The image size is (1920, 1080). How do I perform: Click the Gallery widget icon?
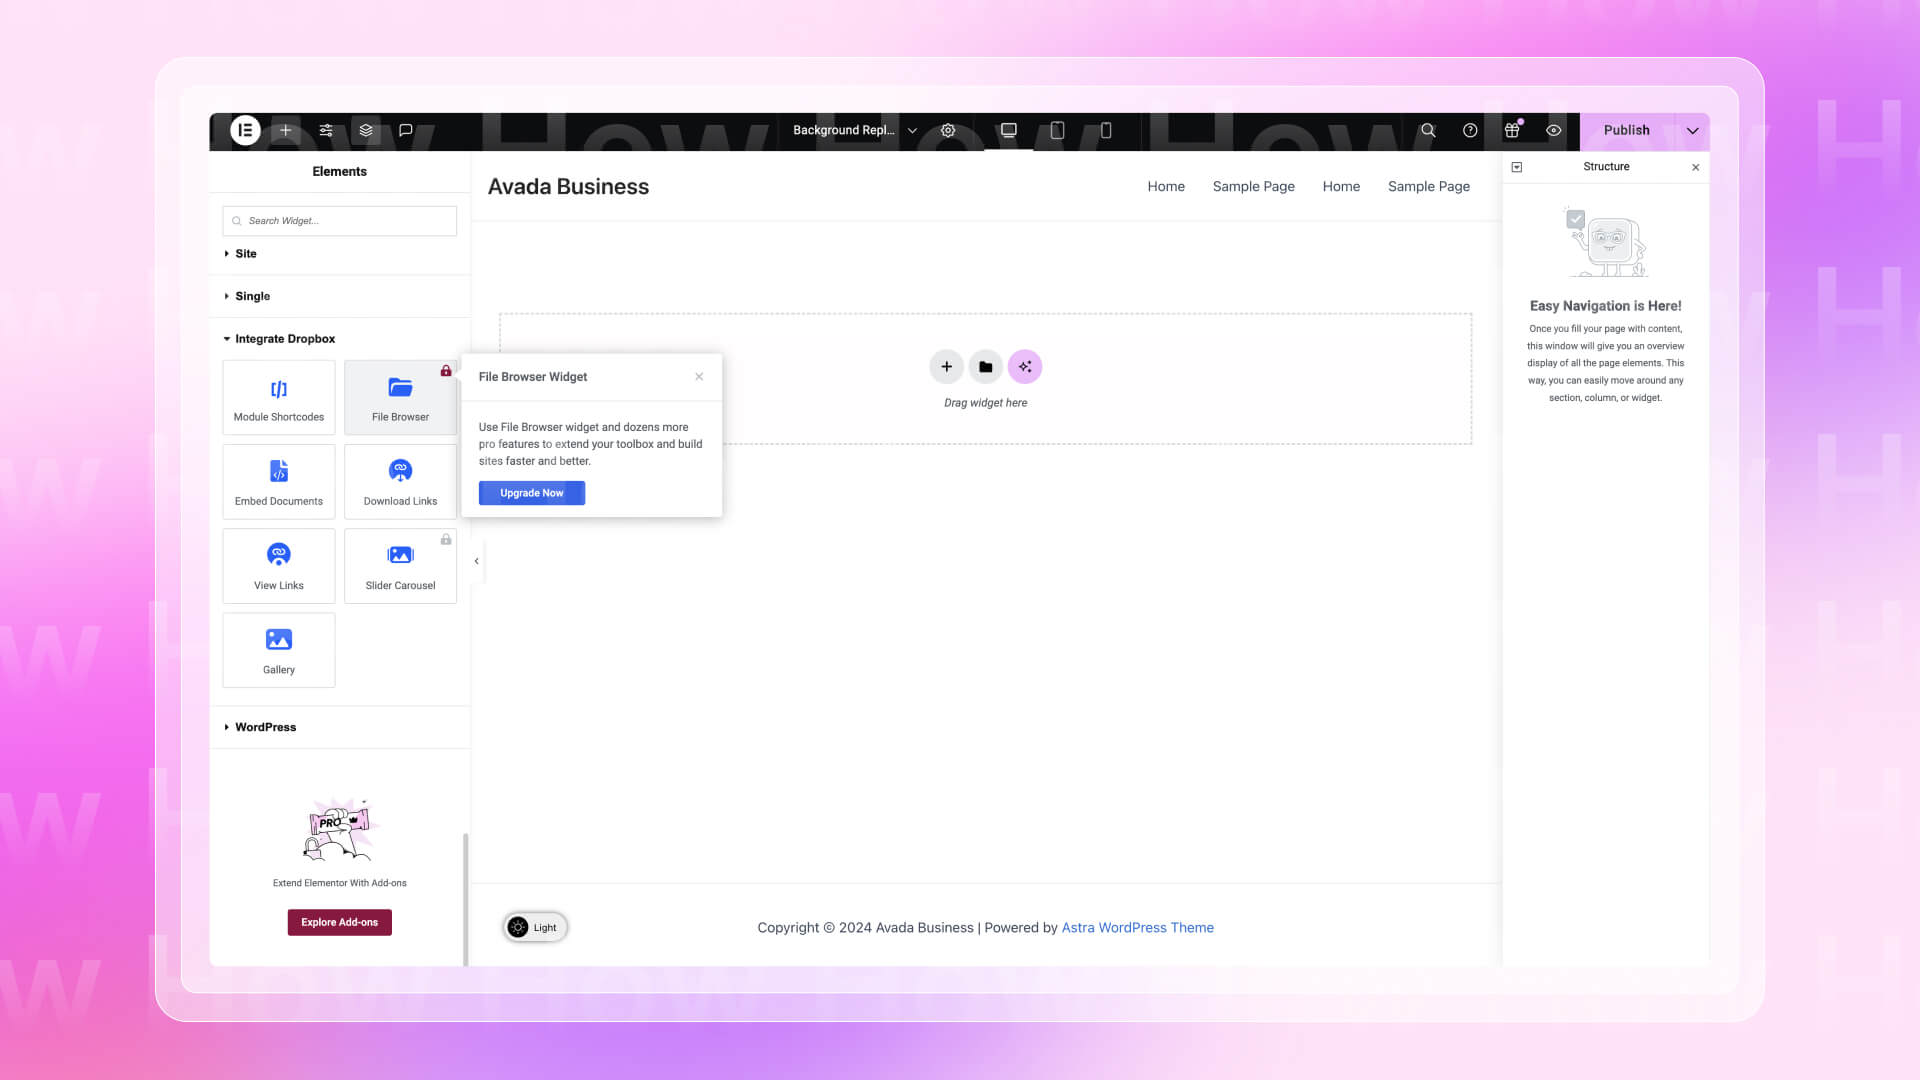(x=278, y=638)
